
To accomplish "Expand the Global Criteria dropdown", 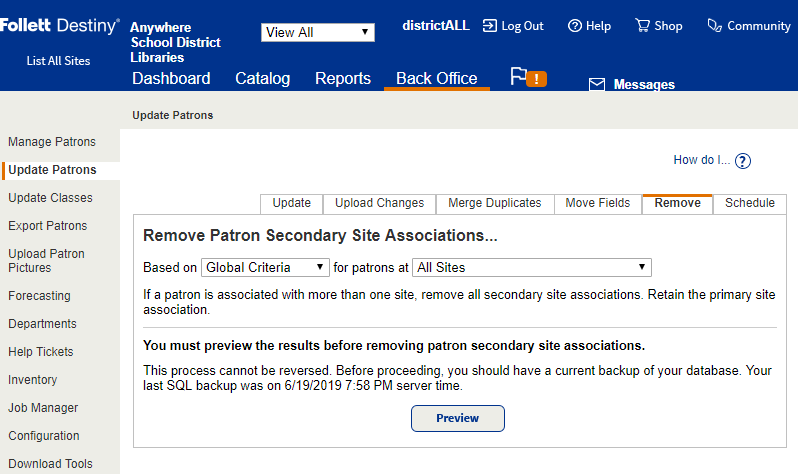I will pos(266,267).
